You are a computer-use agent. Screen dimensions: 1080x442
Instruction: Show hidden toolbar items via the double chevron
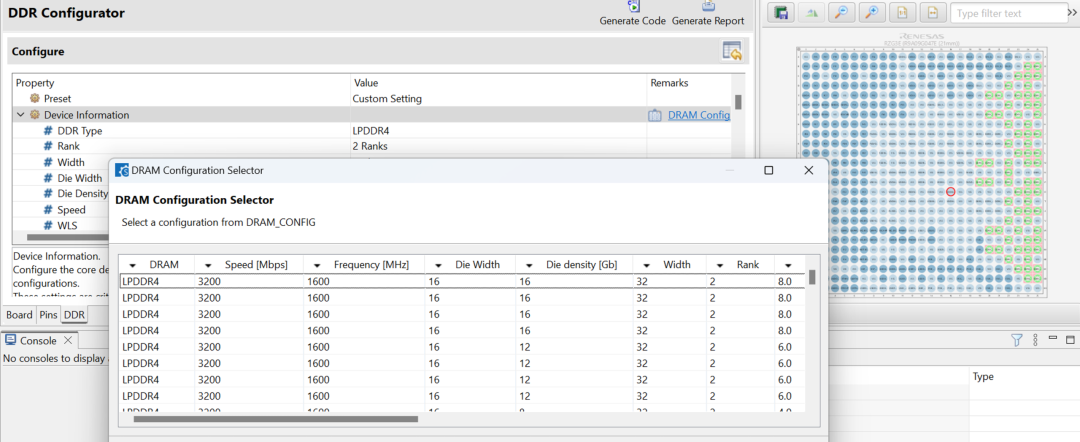click(1072, 12)
